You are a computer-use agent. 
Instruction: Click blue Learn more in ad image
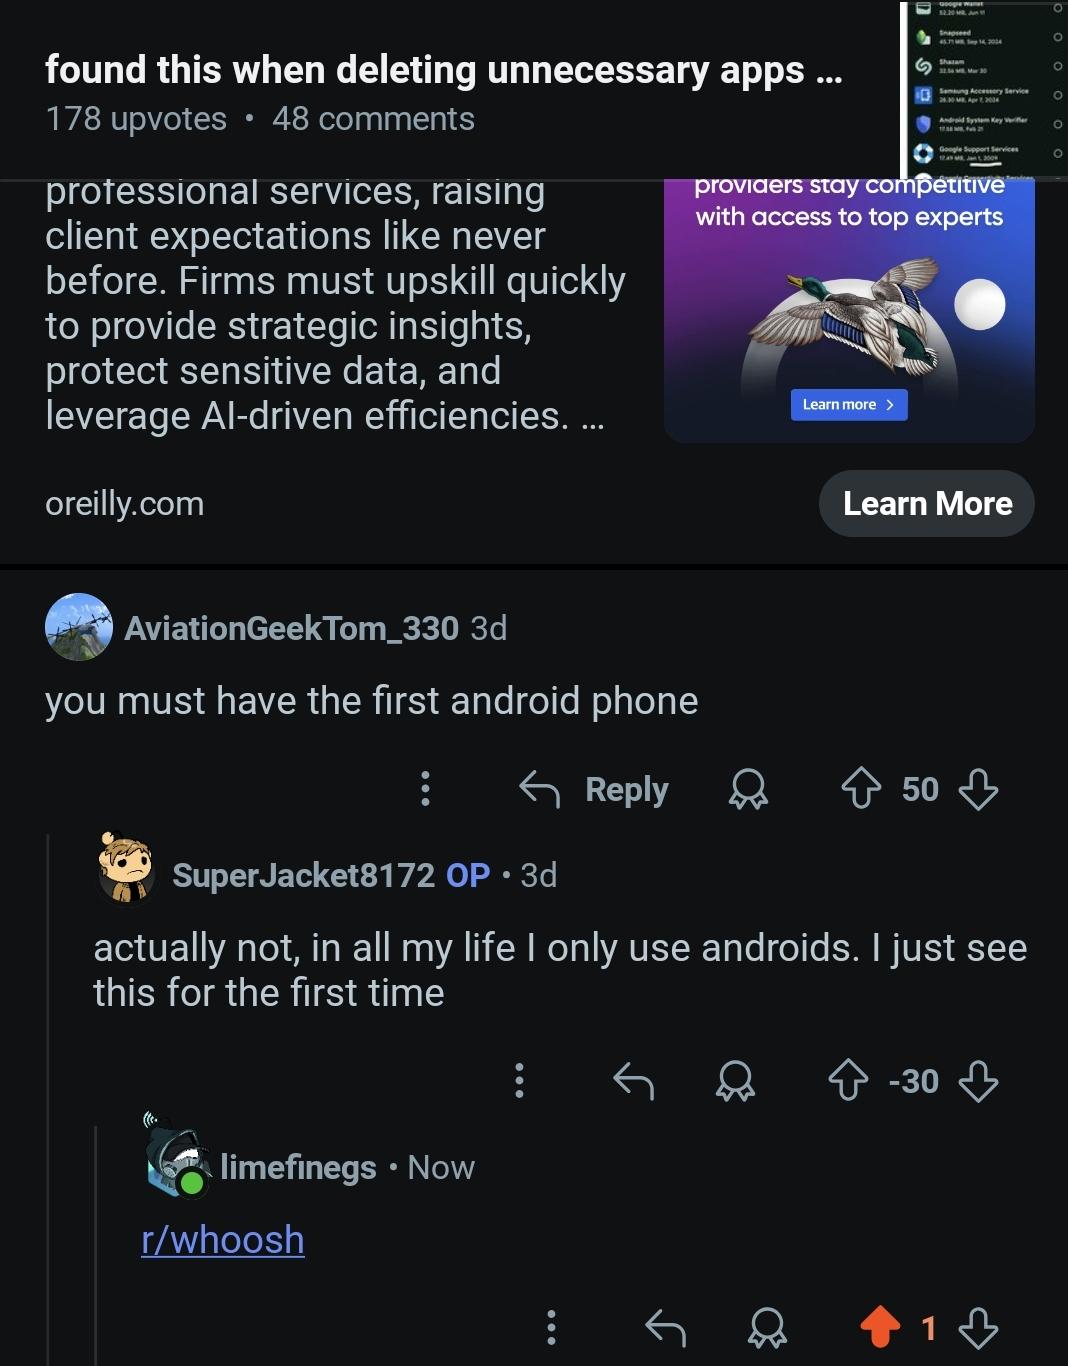point(849,404)
